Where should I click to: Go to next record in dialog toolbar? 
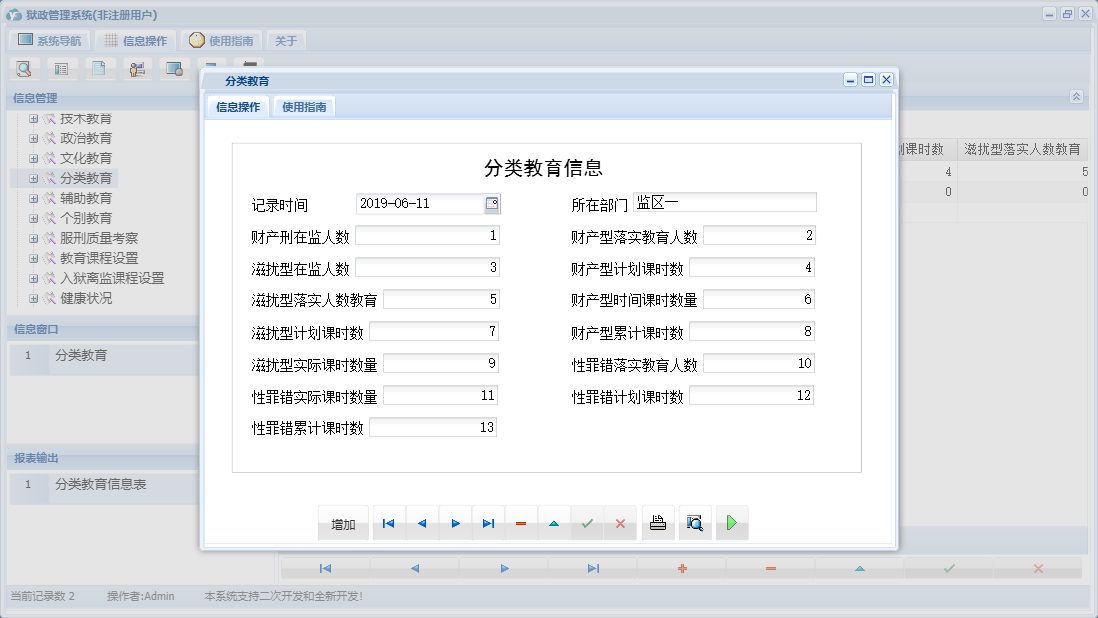pos(455,523)
